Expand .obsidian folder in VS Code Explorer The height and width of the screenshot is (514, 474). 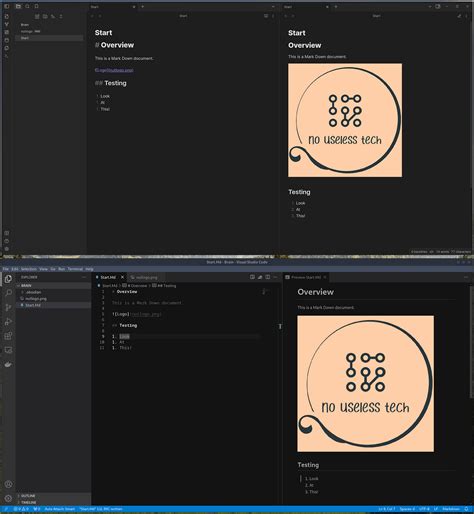[53, 292]
